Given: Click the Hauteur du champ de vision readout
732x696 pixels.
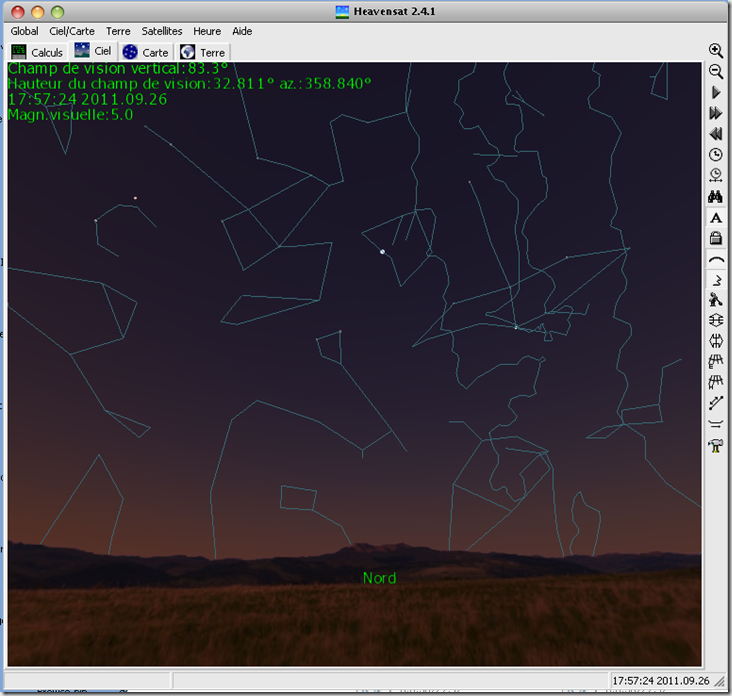Looking at the screenshot, I should [190, 84].
